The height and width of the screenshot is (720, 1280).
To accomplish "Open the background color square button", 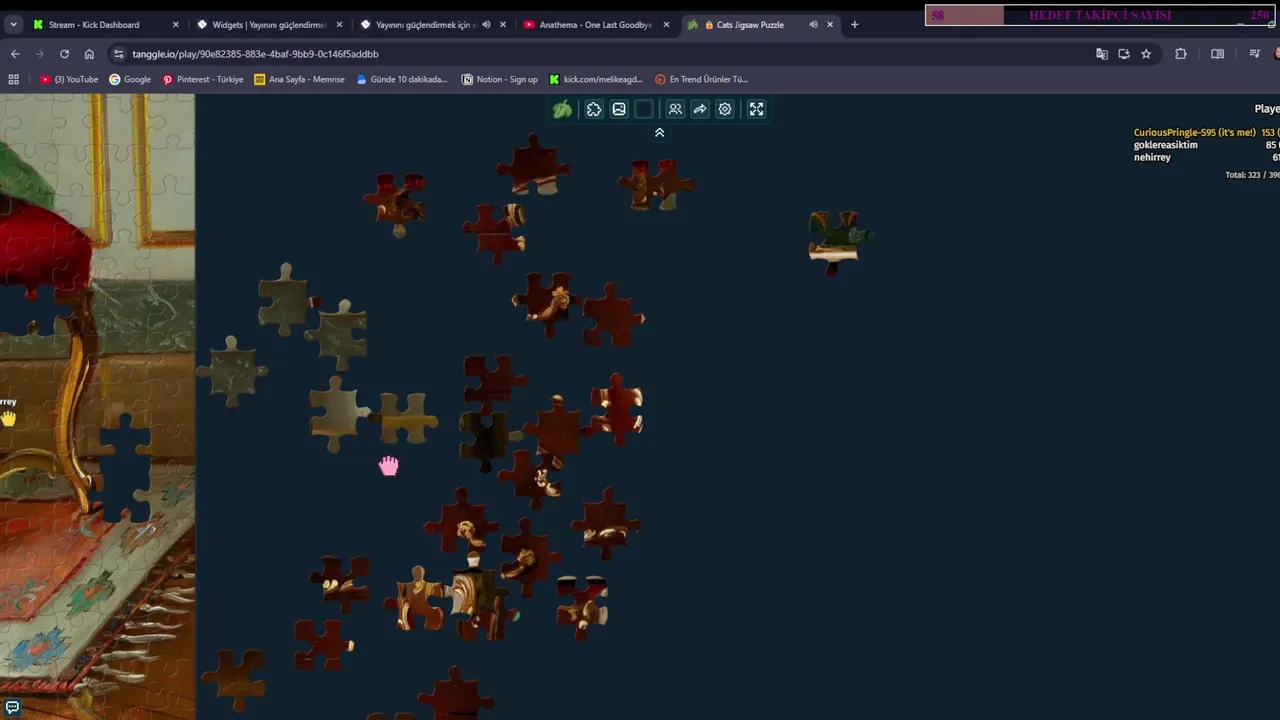I will pos(644,109).
